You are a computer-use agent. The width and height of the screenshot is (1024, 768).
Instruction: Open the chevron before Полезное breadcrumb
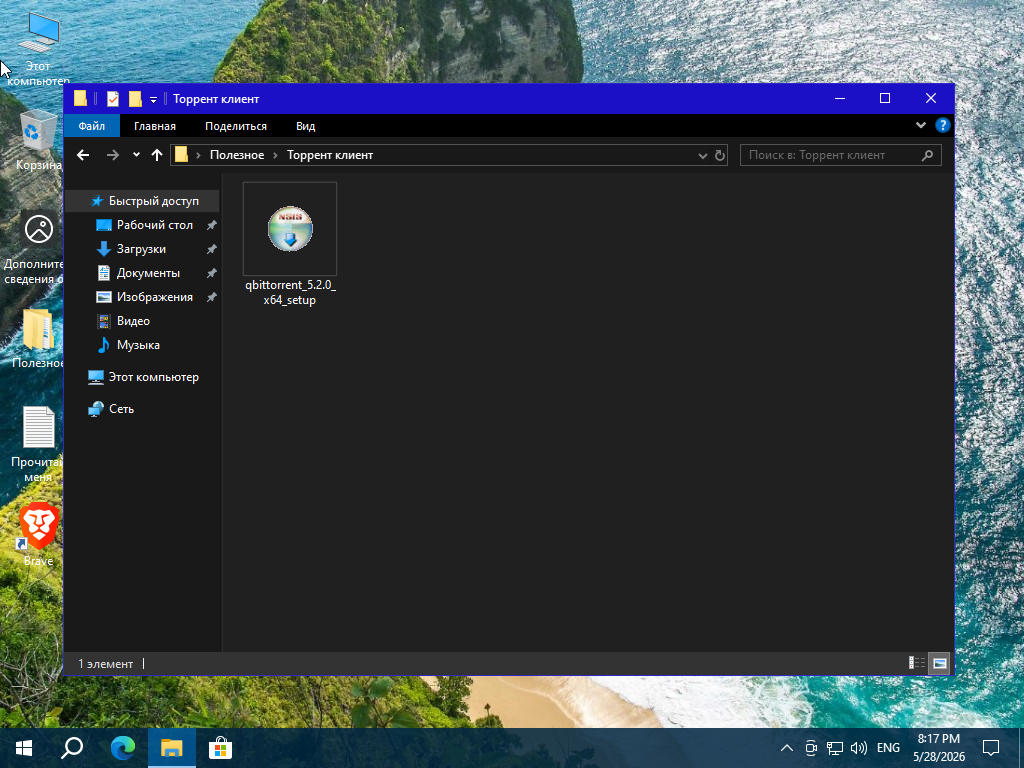tap(199, 155)
